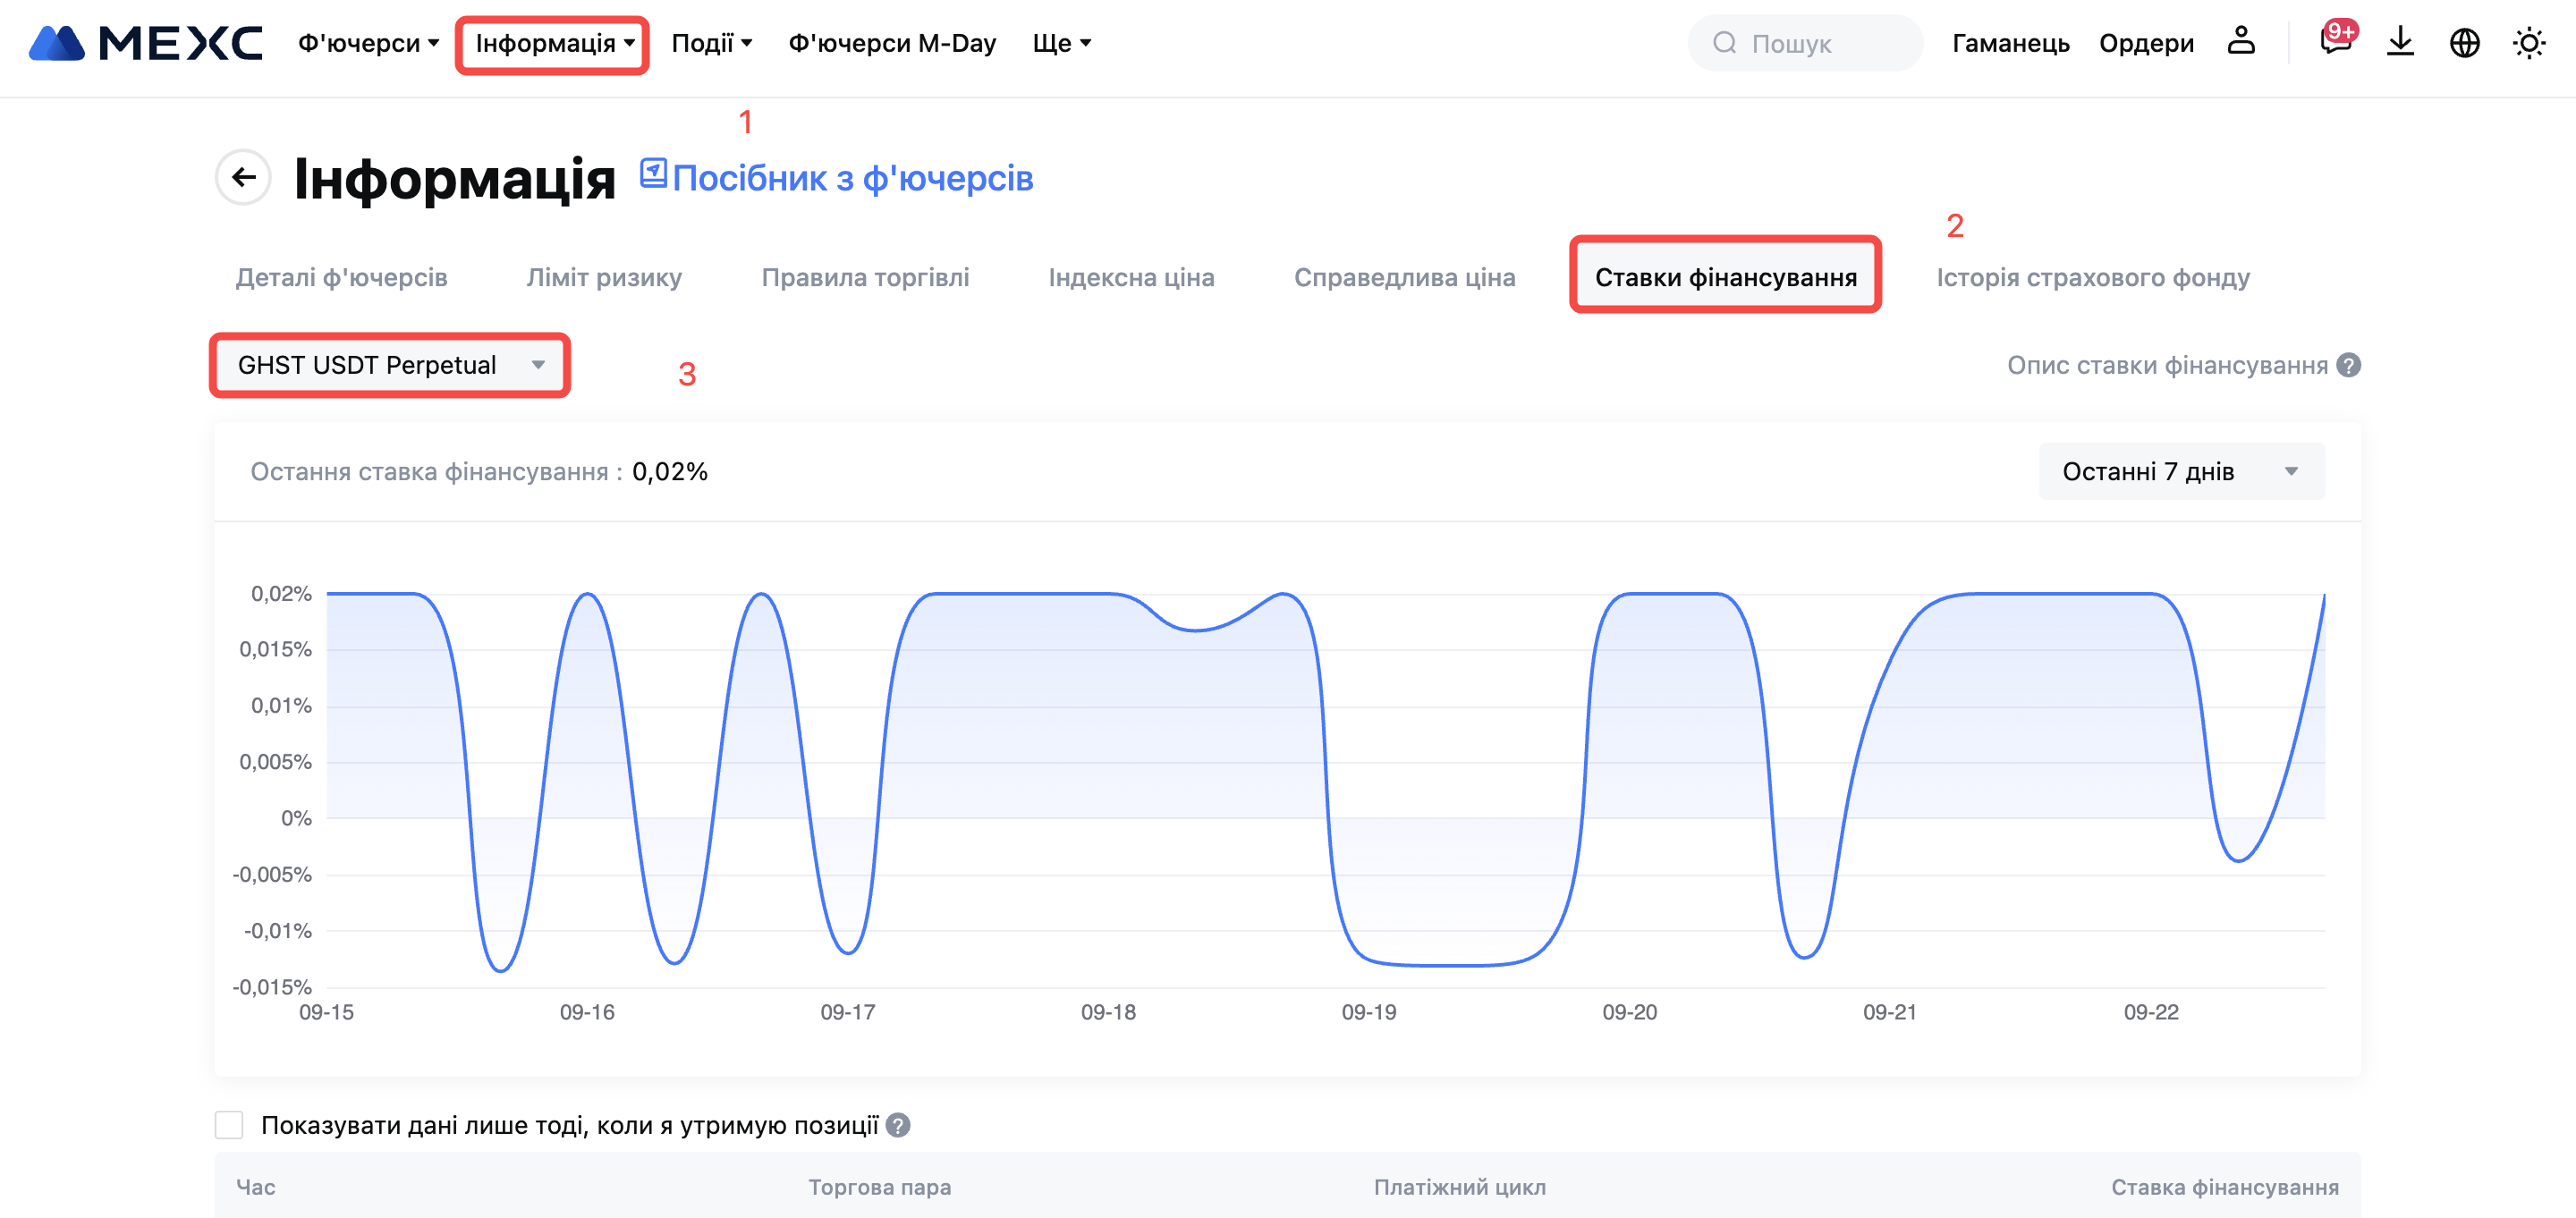This screenshot has width=2576, height=1218.
Task: Enable showing data only when holding positions
Action: [x=229, y=1126]
